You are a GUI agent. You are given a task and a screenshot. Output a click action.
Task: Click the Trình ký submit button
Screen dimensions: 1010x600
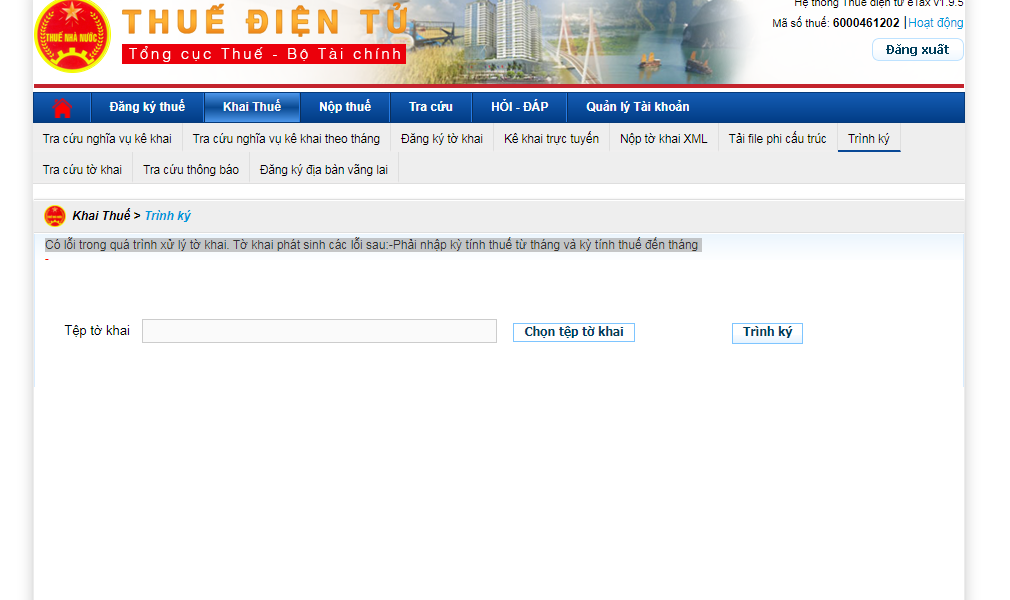[x=767, y=333]
